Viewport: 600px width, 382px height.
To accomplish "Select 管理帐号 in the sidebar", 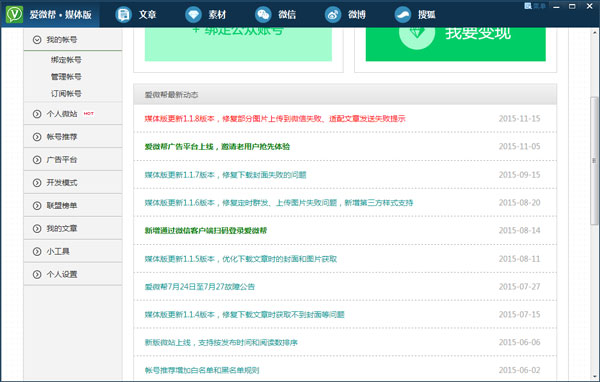I will 66,77.
